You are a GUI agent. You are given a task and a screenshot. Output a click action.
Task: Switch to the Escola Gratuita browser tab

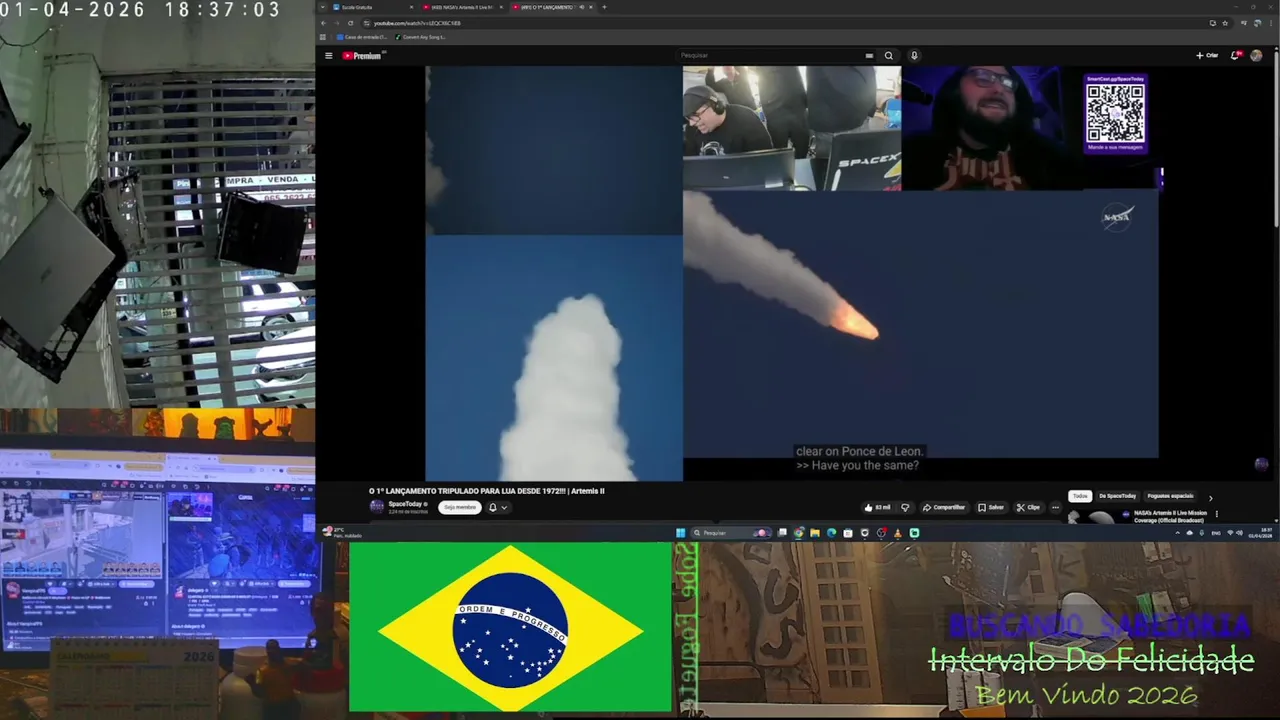pyautogui.click(x=370, y=7)
